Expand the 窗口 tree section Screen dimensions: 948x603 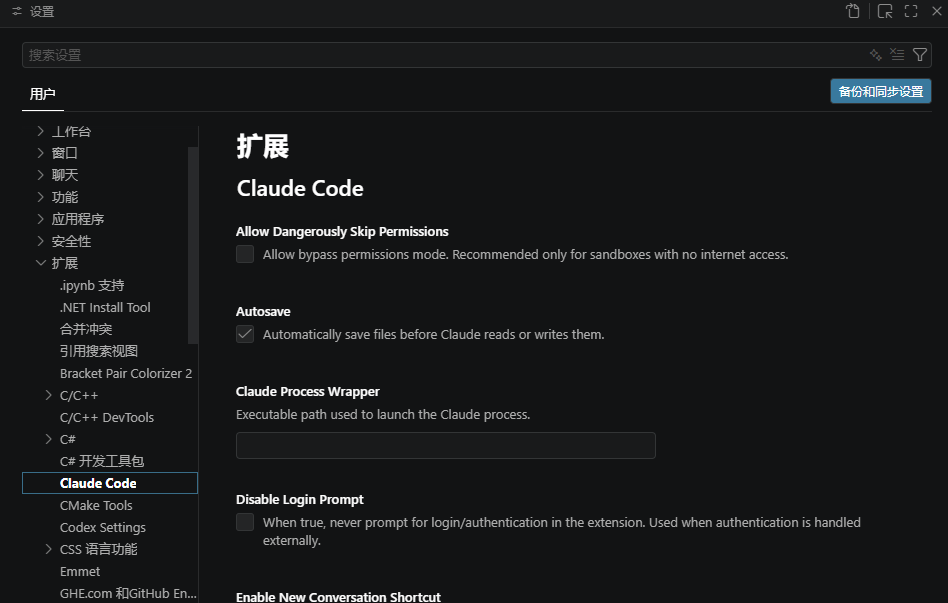pos(41,153)
